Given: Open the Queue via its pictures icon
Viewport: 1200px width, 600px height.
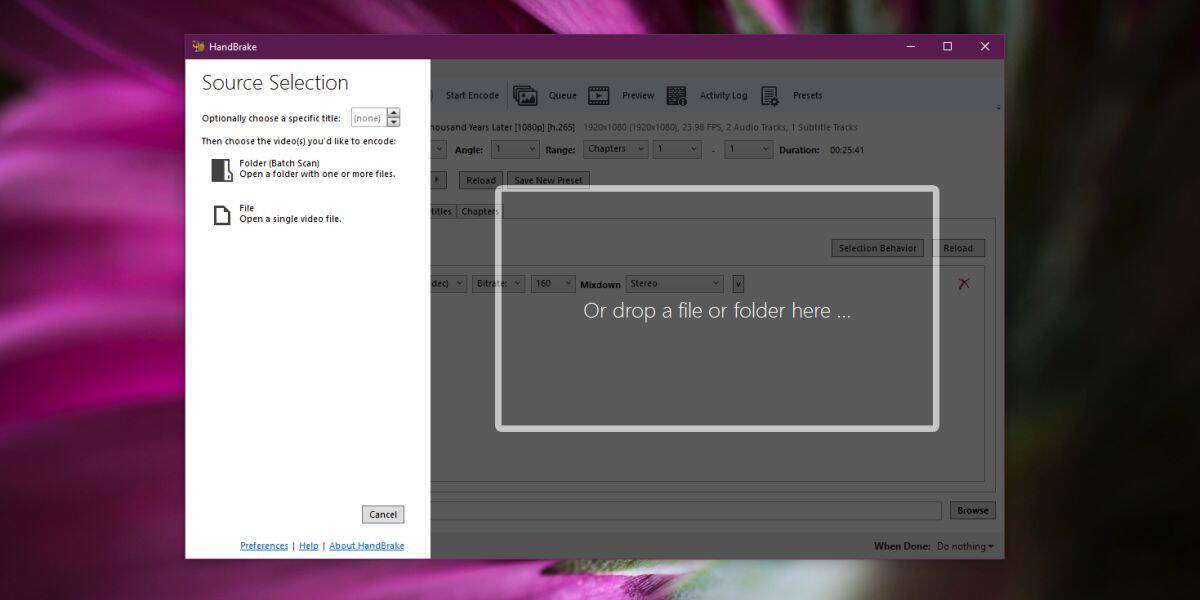Looking at the screenshot, I should pos(525,95).
